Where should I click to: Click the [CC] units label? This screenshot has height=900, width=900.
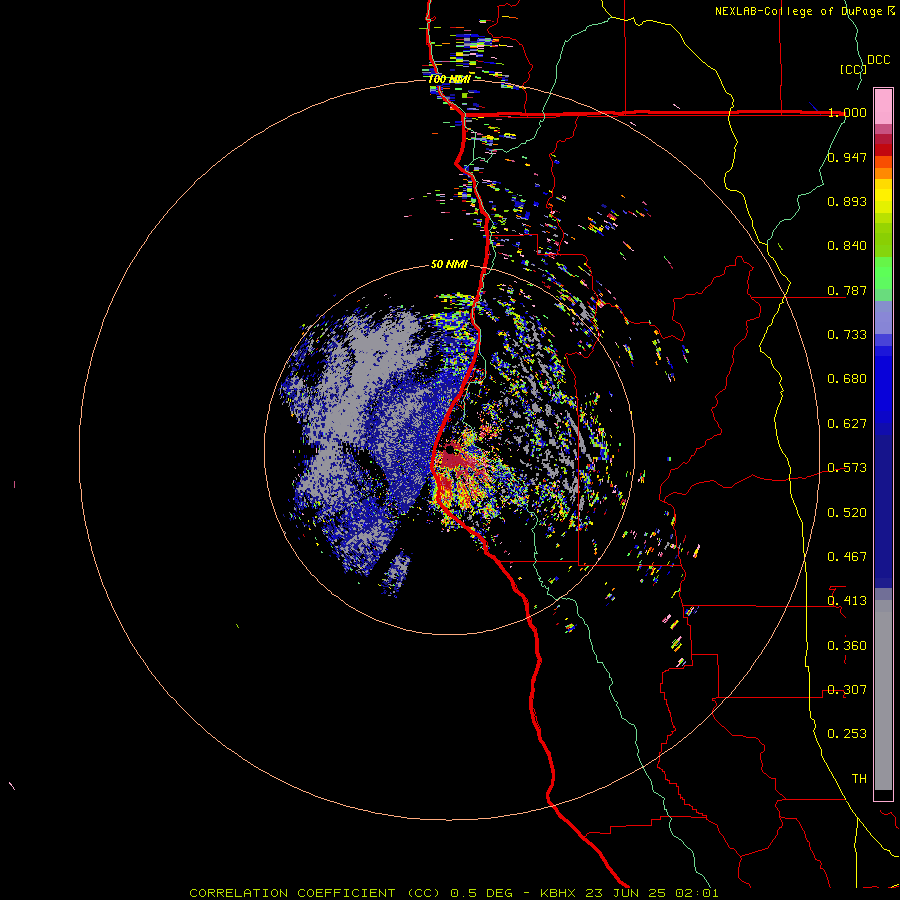(853, 69)
